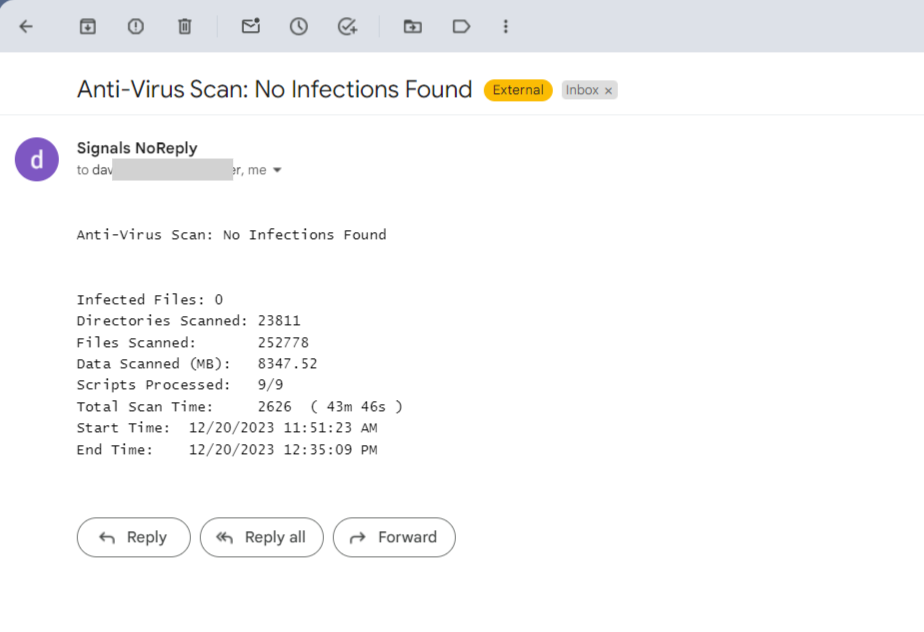Go back to the inbox
Viewport: 924px width, 632px height.
point(26,26)
